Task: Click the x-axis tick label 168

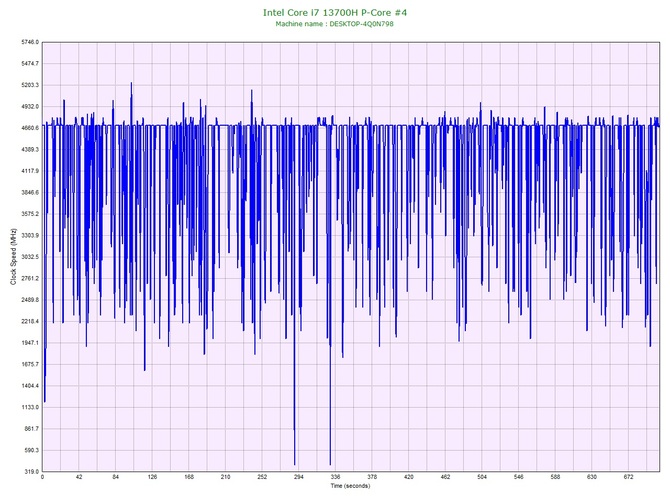Action: pos(189,477)
